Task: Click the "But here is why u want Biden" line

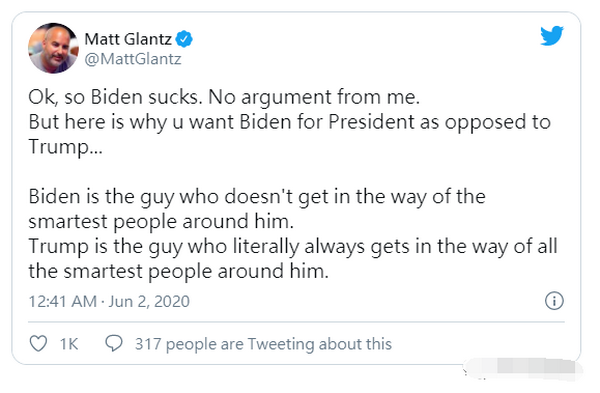Action: pos(290,122)
